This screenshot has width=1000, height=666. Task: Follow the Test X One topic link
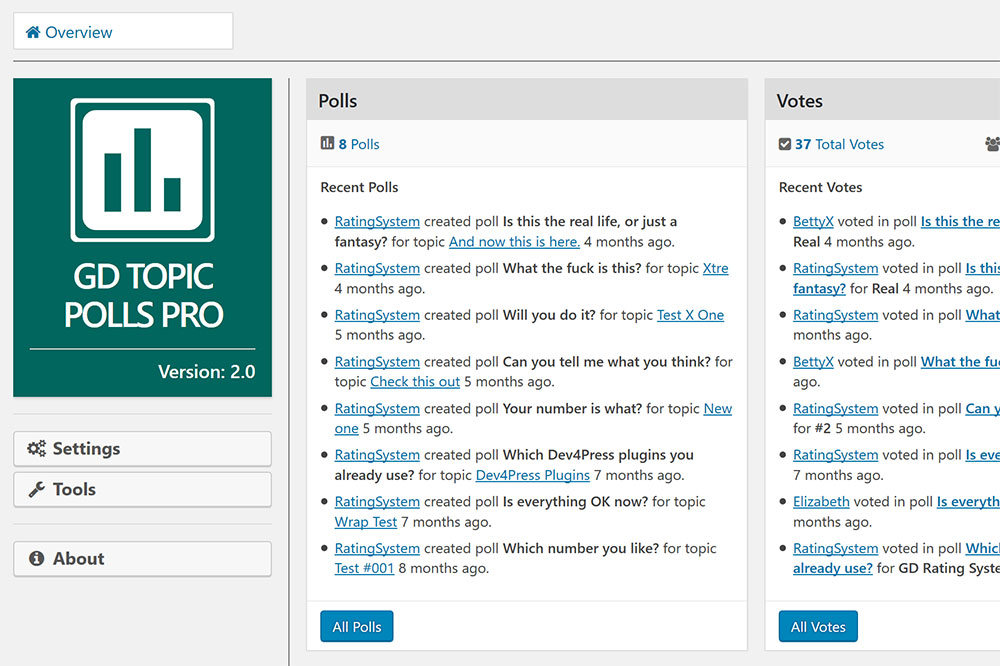click(x=690, y=315)
